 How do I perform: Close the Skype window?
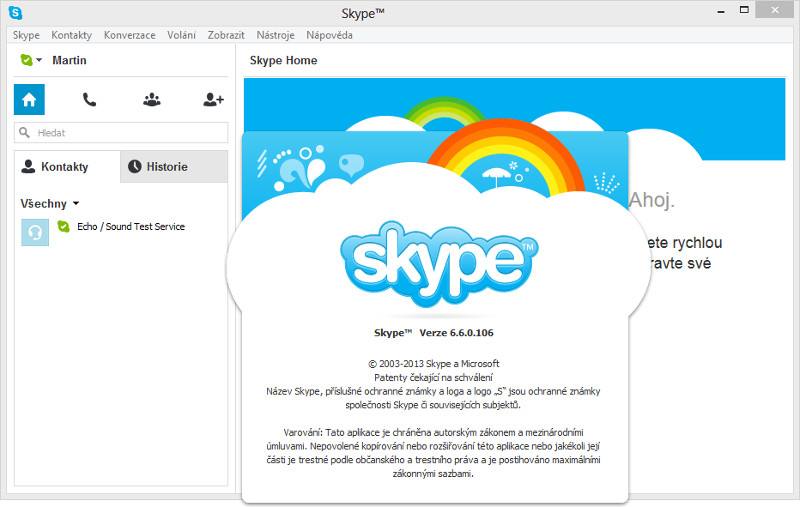[x=774, y=10]
